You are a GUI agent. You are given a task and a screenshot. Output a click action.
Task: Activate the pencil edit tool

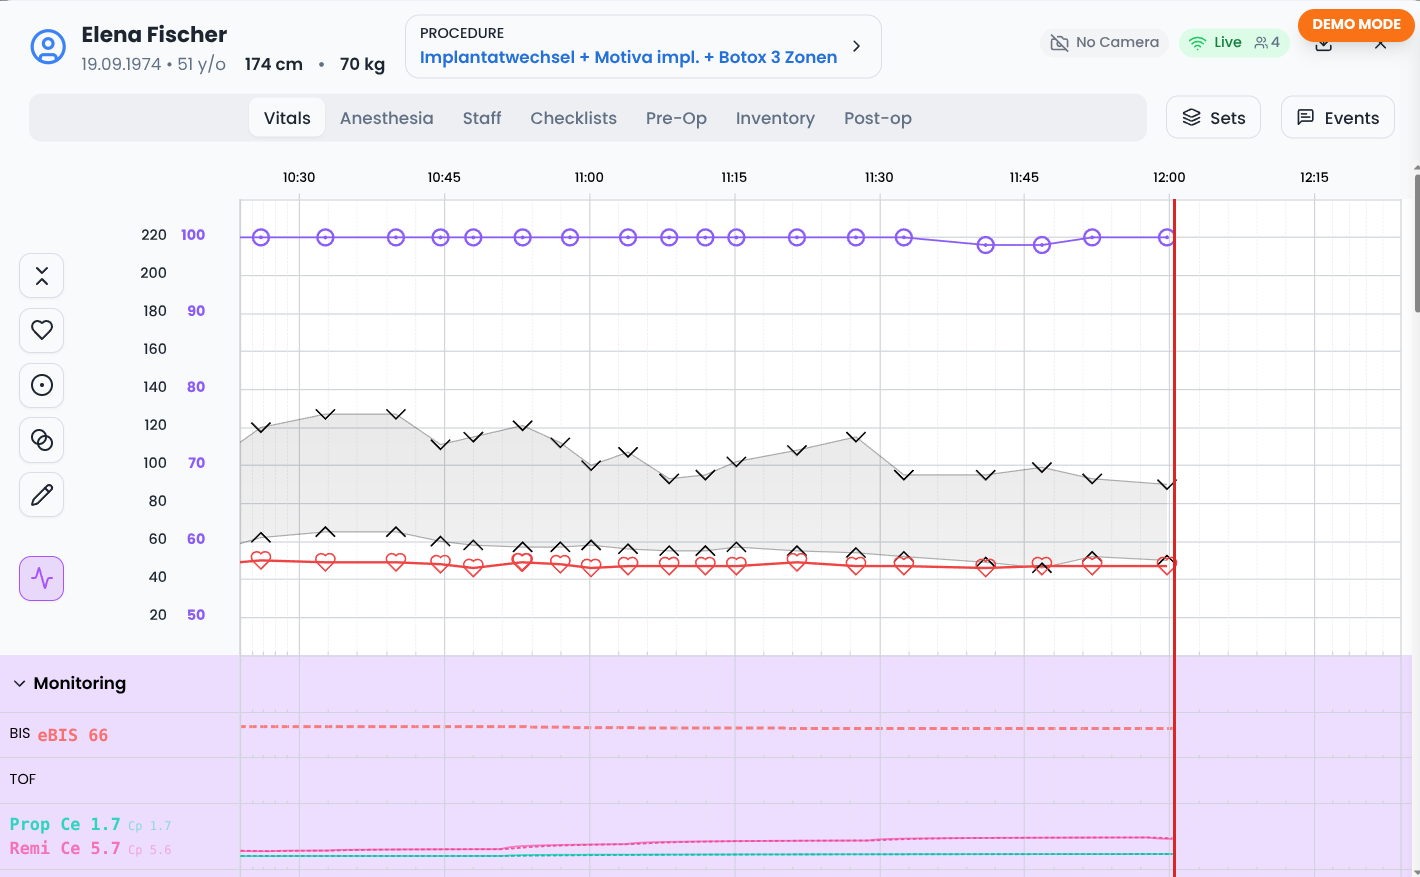pyautogui.click(x=42, y=495)
